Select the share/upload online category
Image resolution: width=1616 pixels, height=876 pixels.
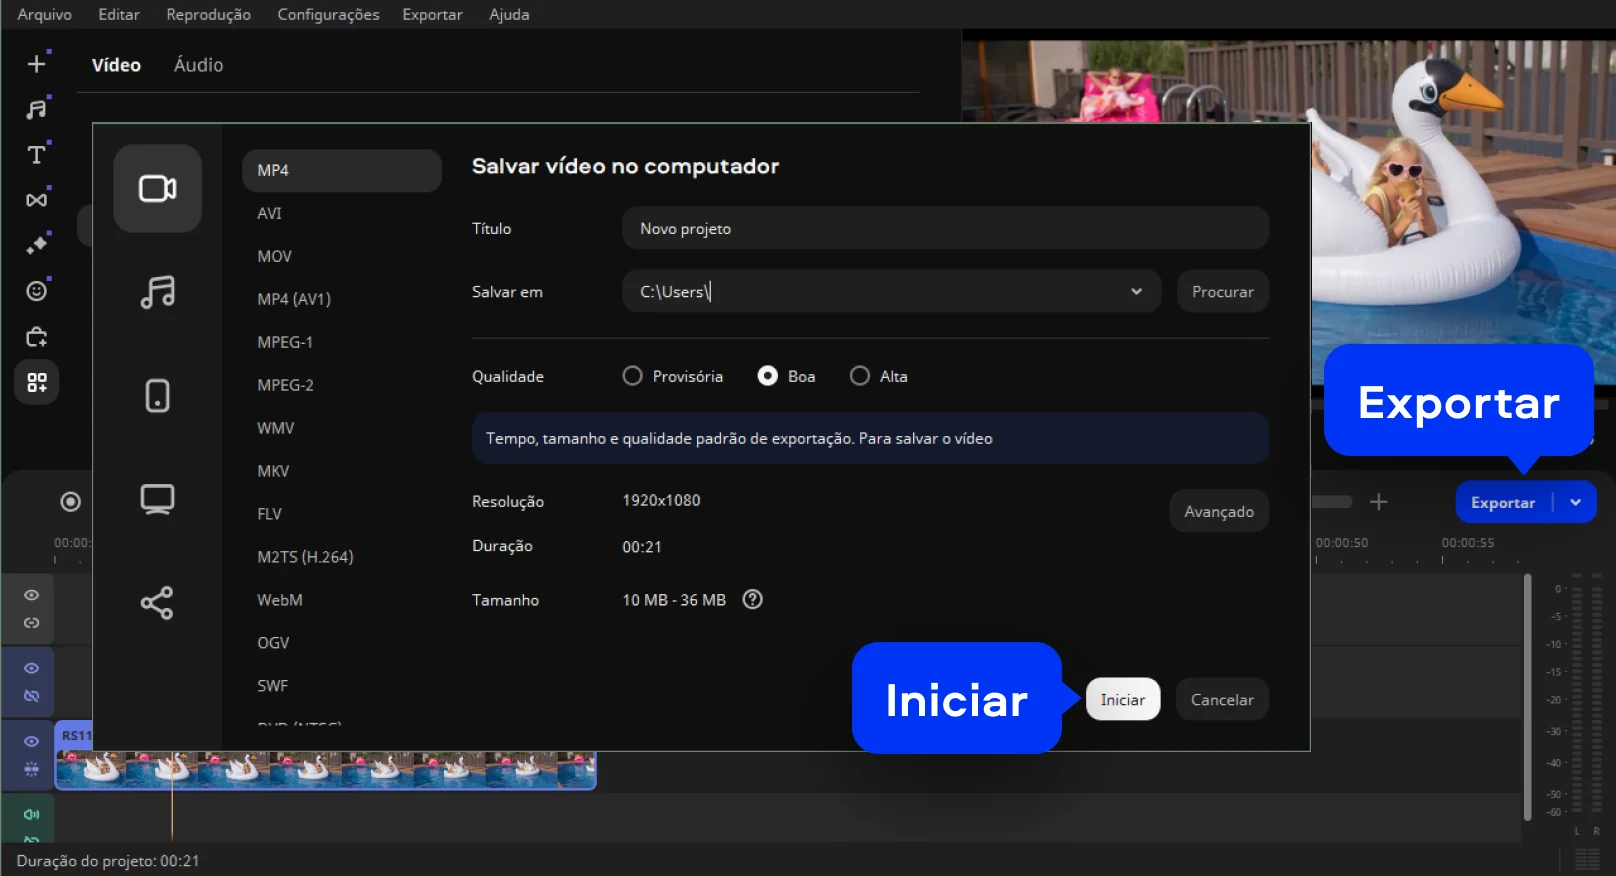tap(157, 603)
